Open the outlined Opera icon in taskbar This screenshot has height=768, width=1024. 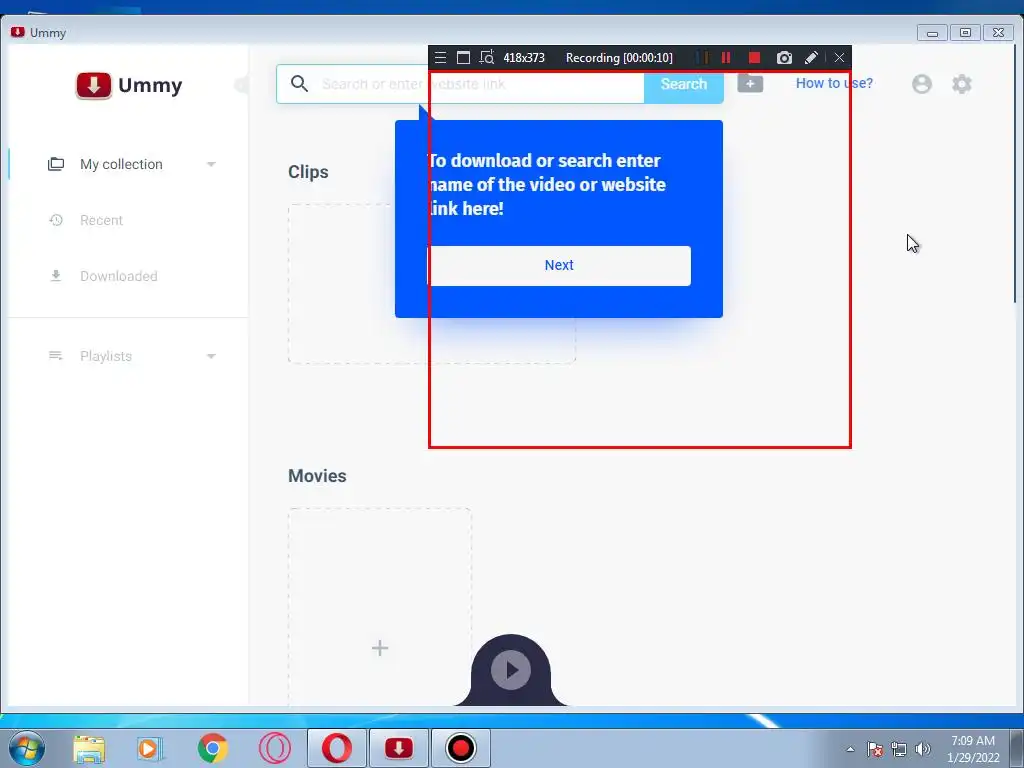[x=274, y=748]
